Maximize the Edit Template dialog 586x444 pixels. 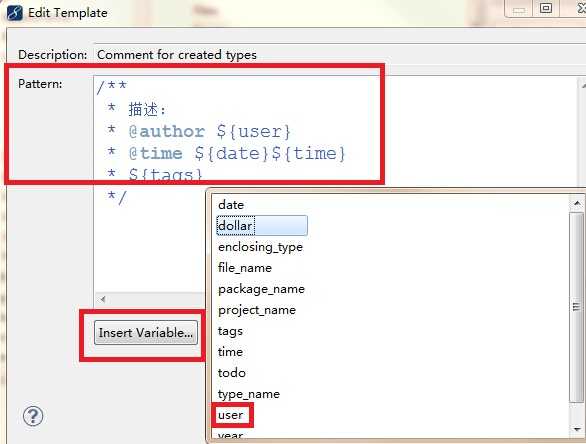545,8
